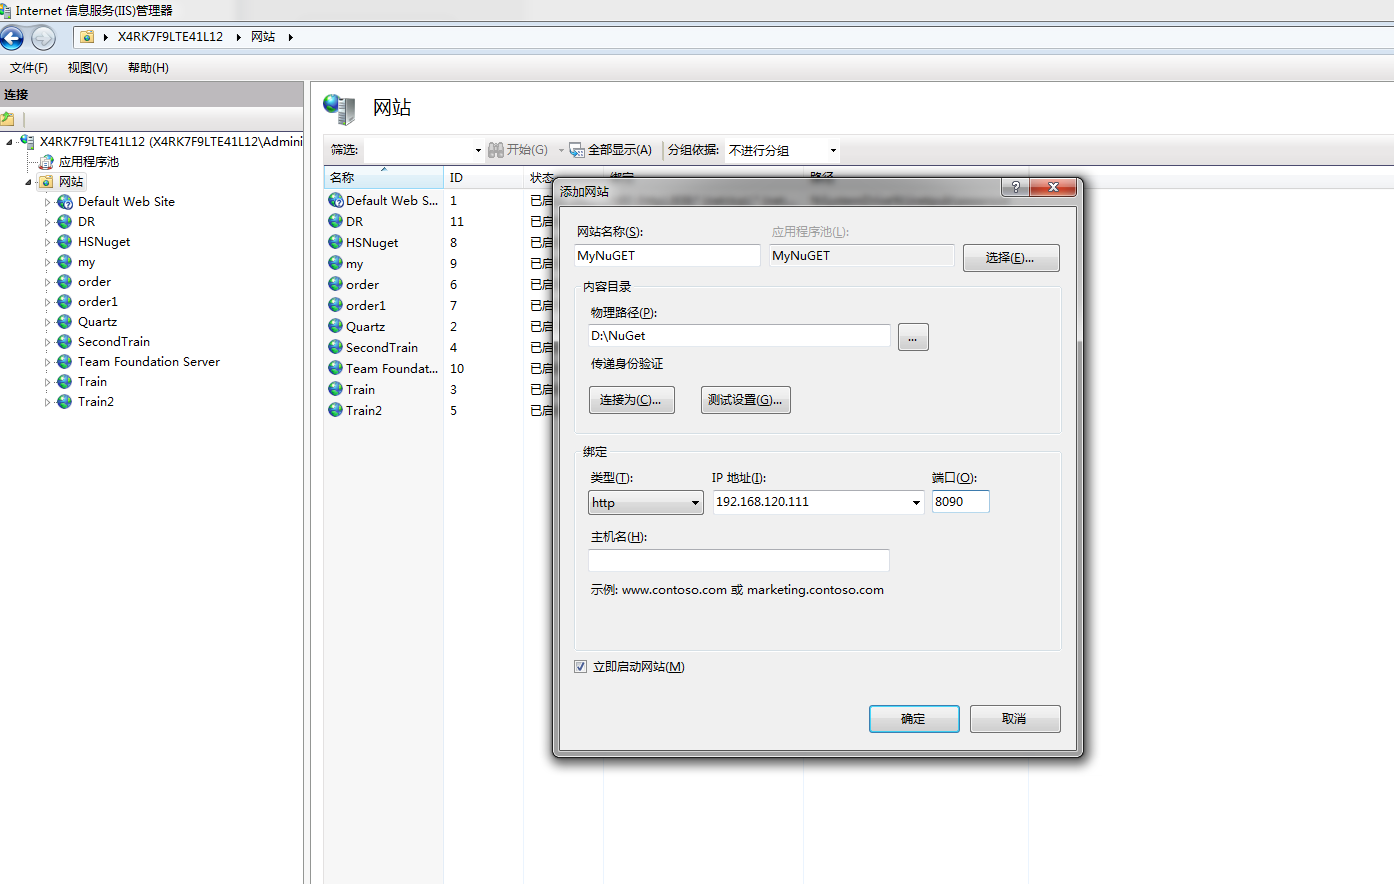
Task: Click the Default Web Site globe in tree
Action: pyautogui.click(x=65, y=202)
